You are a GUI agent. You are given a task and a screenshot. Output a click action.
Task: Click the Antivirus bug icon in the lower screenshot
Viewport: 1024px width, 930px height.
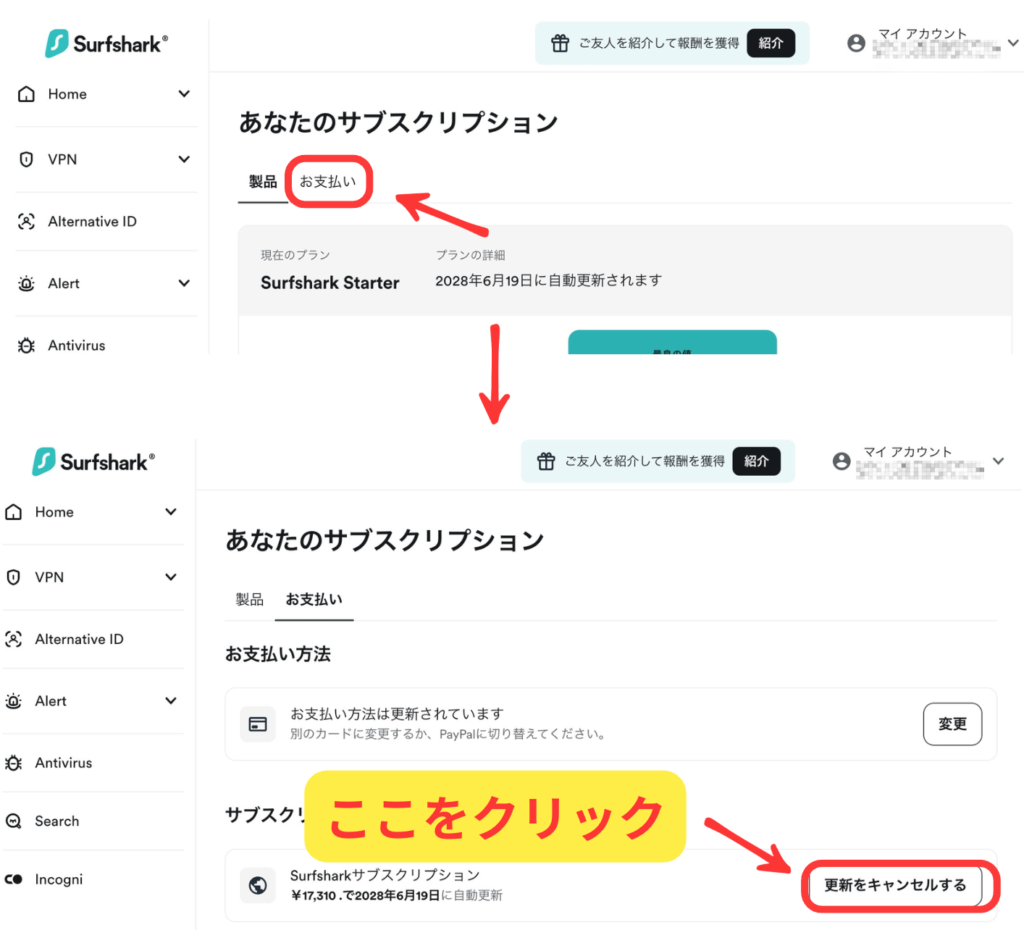coord(14,763)
